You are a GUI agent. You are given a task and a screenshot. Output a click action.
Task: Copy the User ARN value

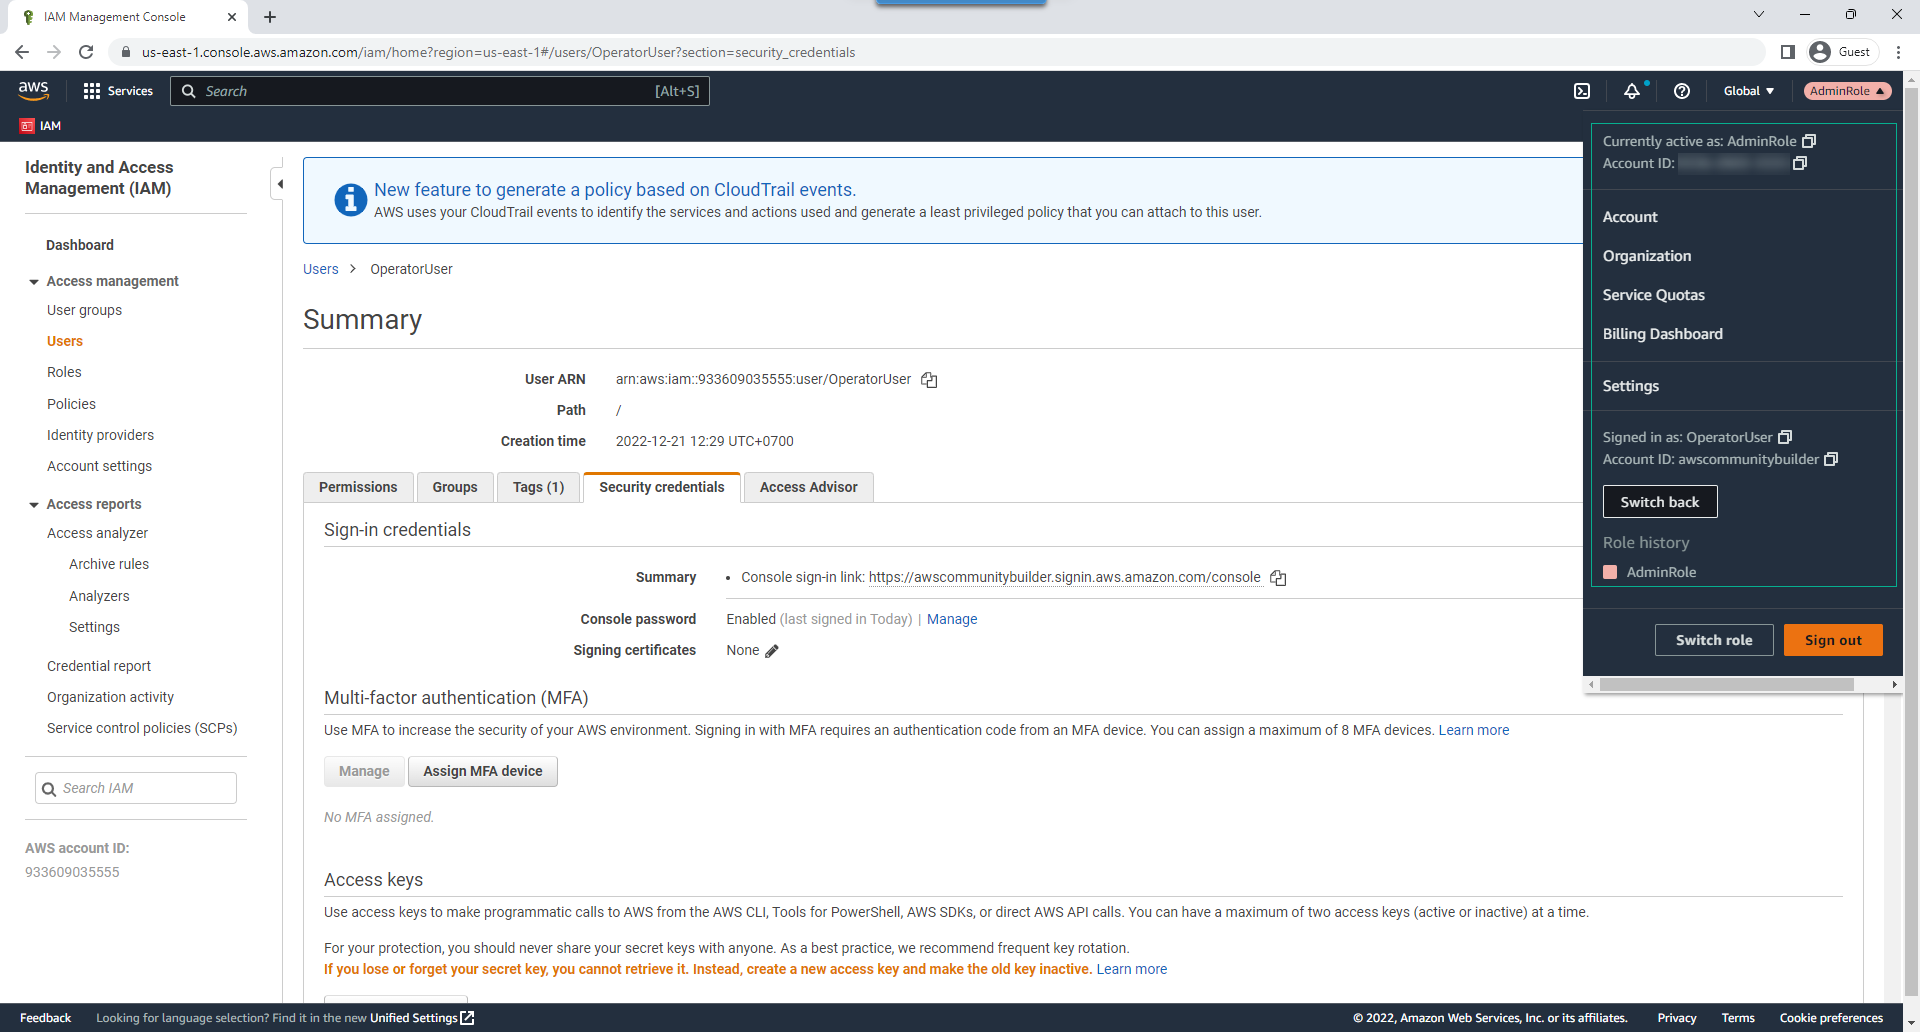coord(929,380)
